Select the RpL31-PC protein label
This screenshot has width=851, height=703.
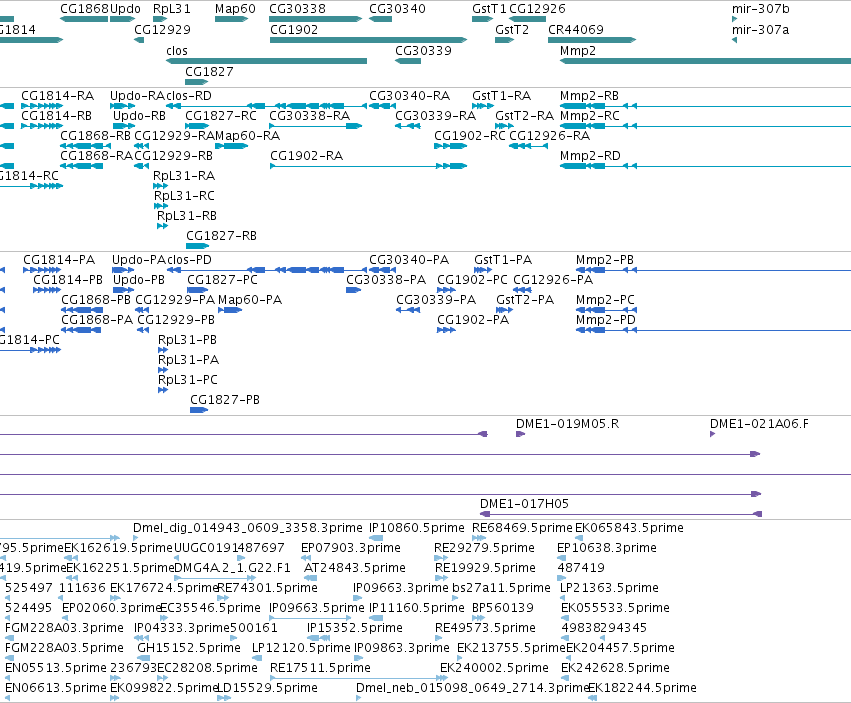[x=188, y=379]
